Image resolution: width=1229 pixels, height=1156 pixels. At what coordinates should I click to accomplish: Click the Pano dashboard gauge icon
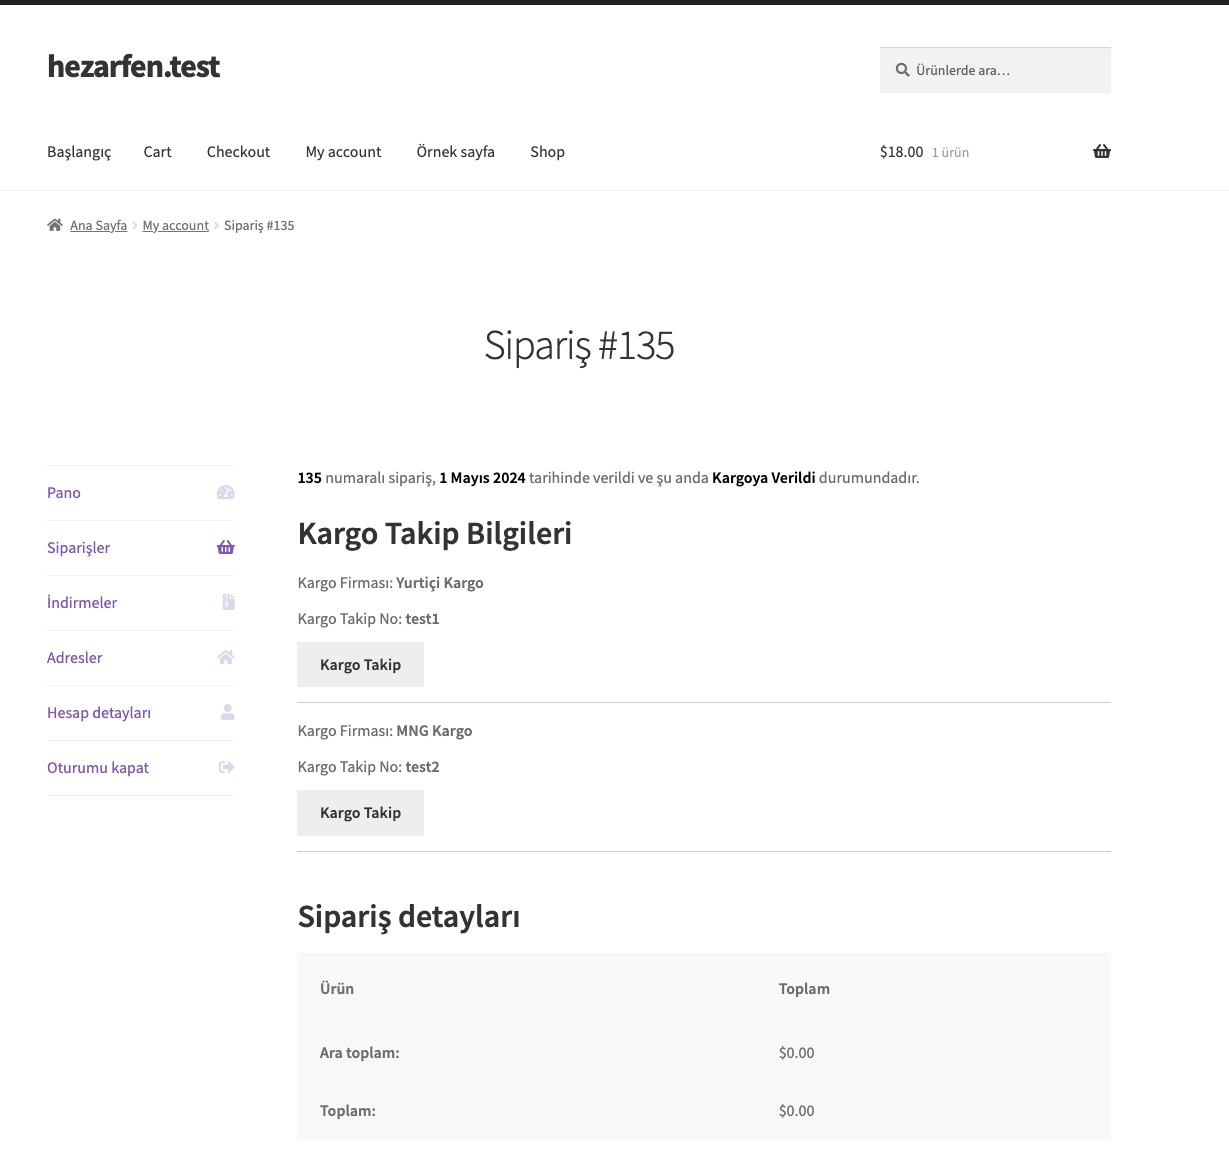[x=226, y=492]
